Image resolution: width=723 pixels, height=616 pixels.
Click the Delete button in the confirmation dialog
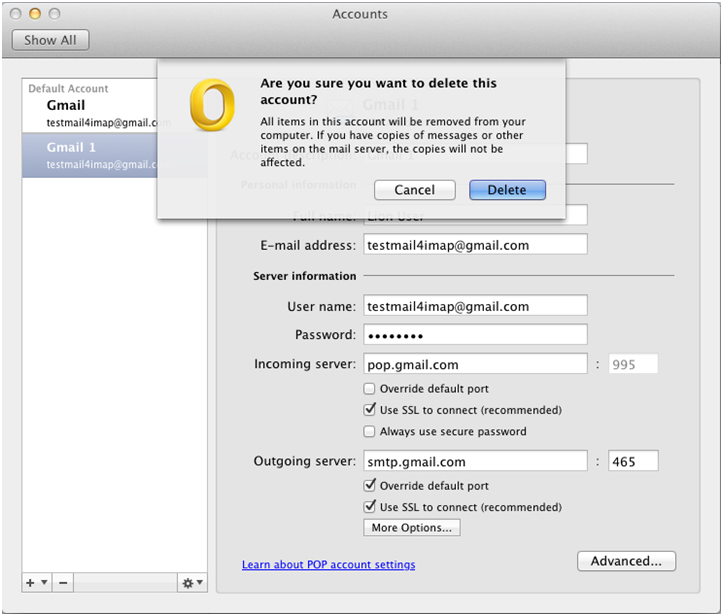tap(507, 190)
